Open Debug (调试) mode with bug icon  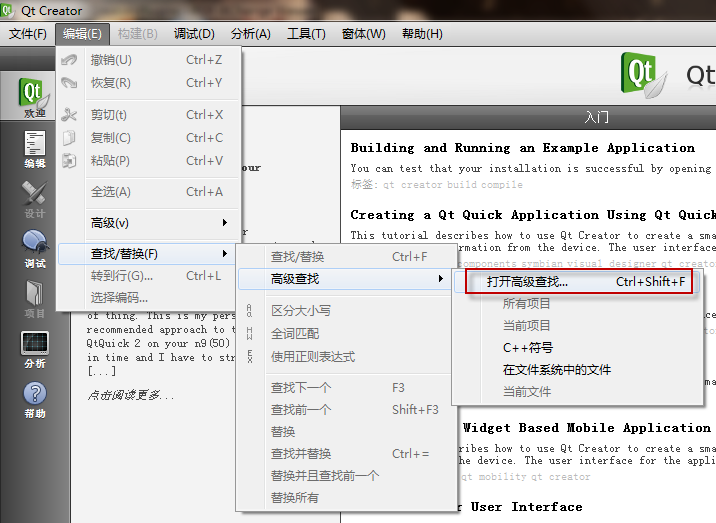click(35, 249)
